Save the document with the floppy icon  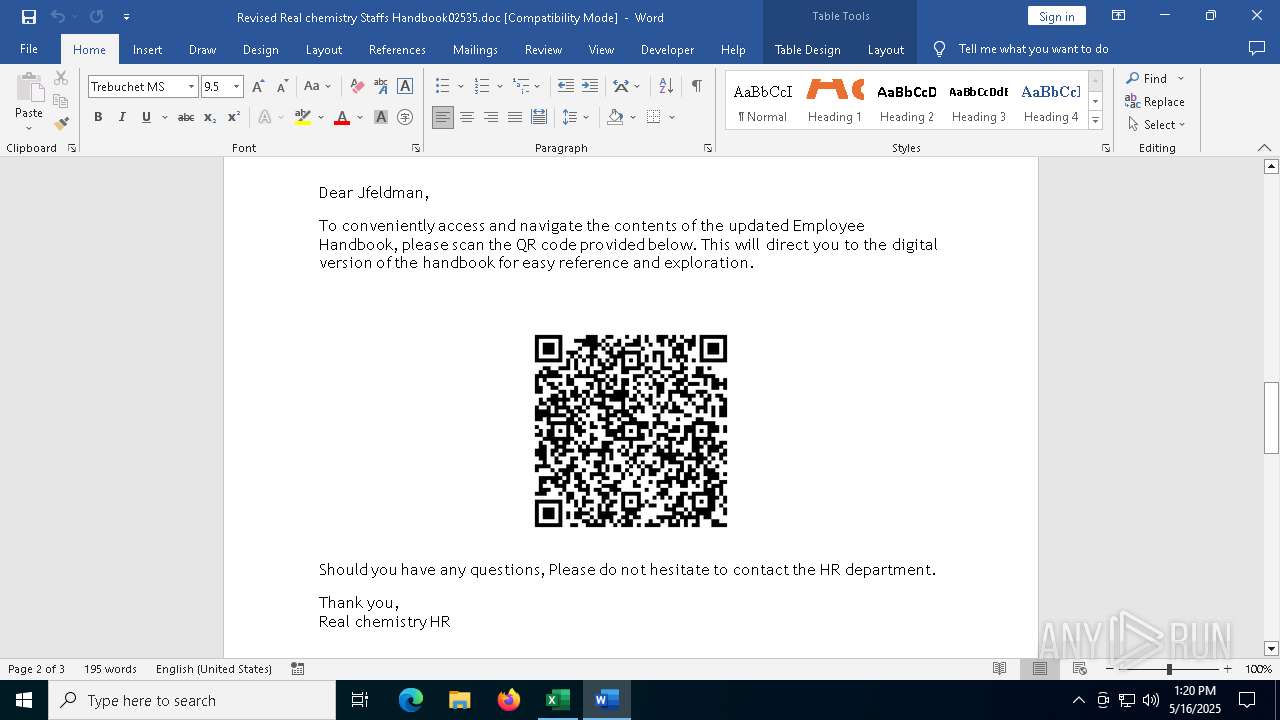[x=29, y=17]
